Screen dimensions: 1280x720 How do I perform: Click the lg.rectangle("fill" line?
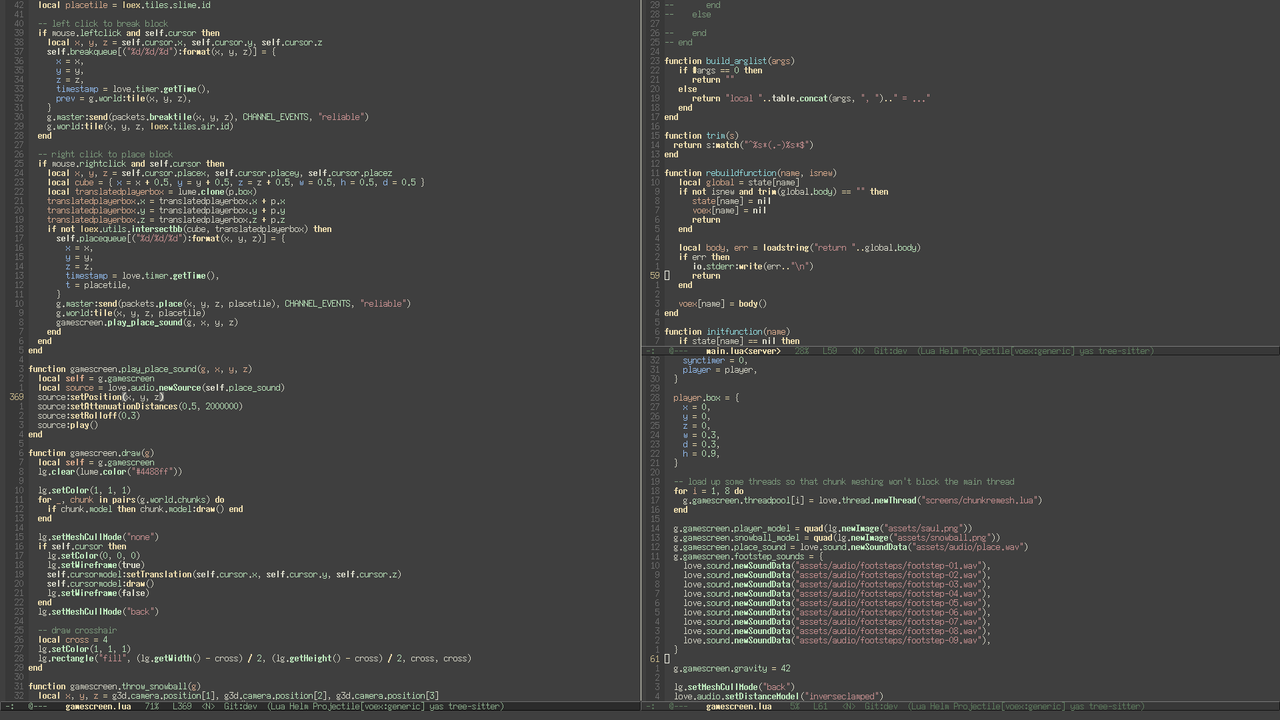254,658
